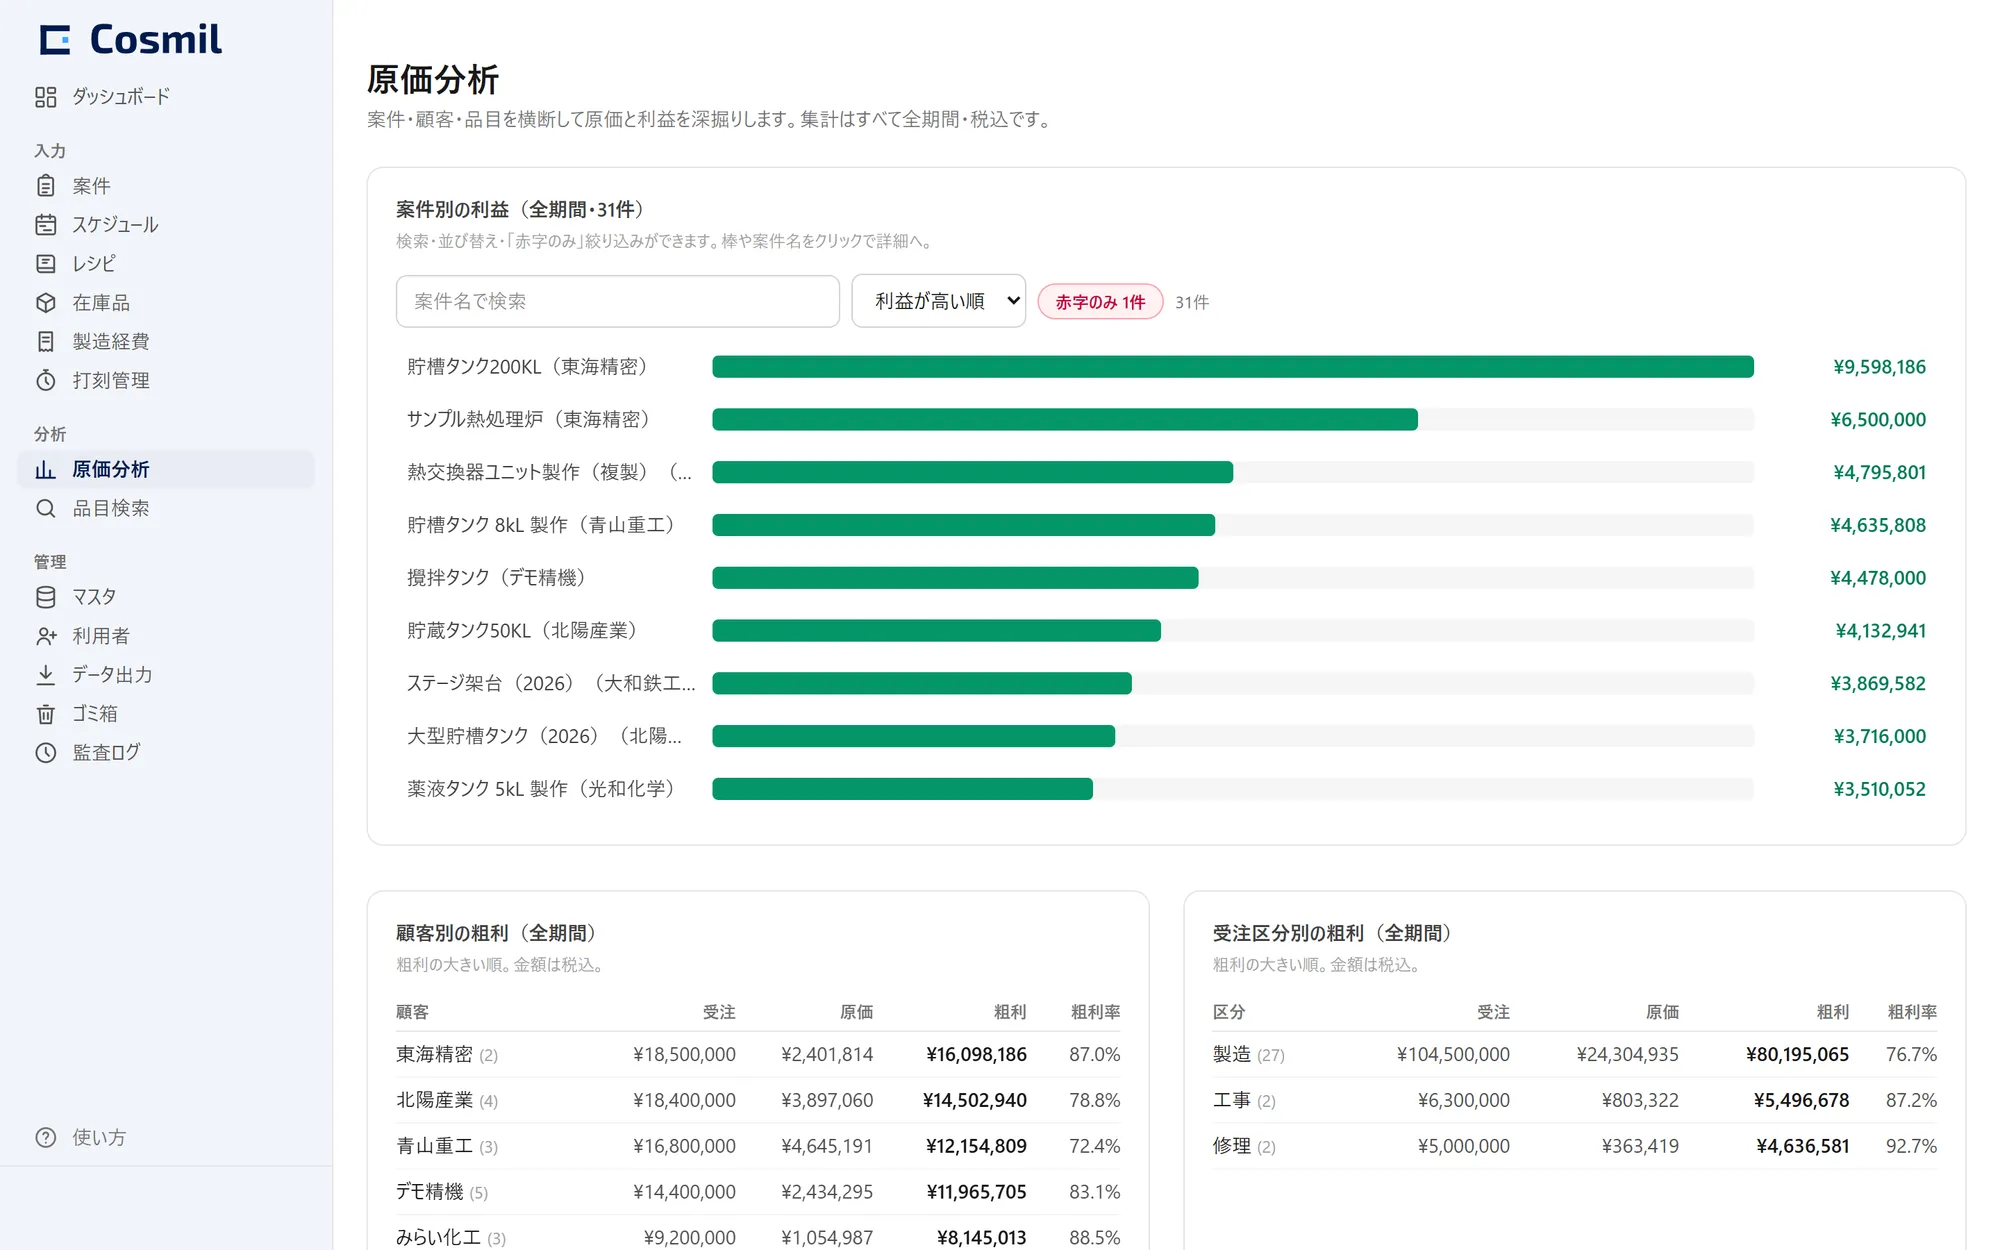Click the Cosmil brand name
The height and width of the screenshot is (1250, 2000).
click(156, 40)
